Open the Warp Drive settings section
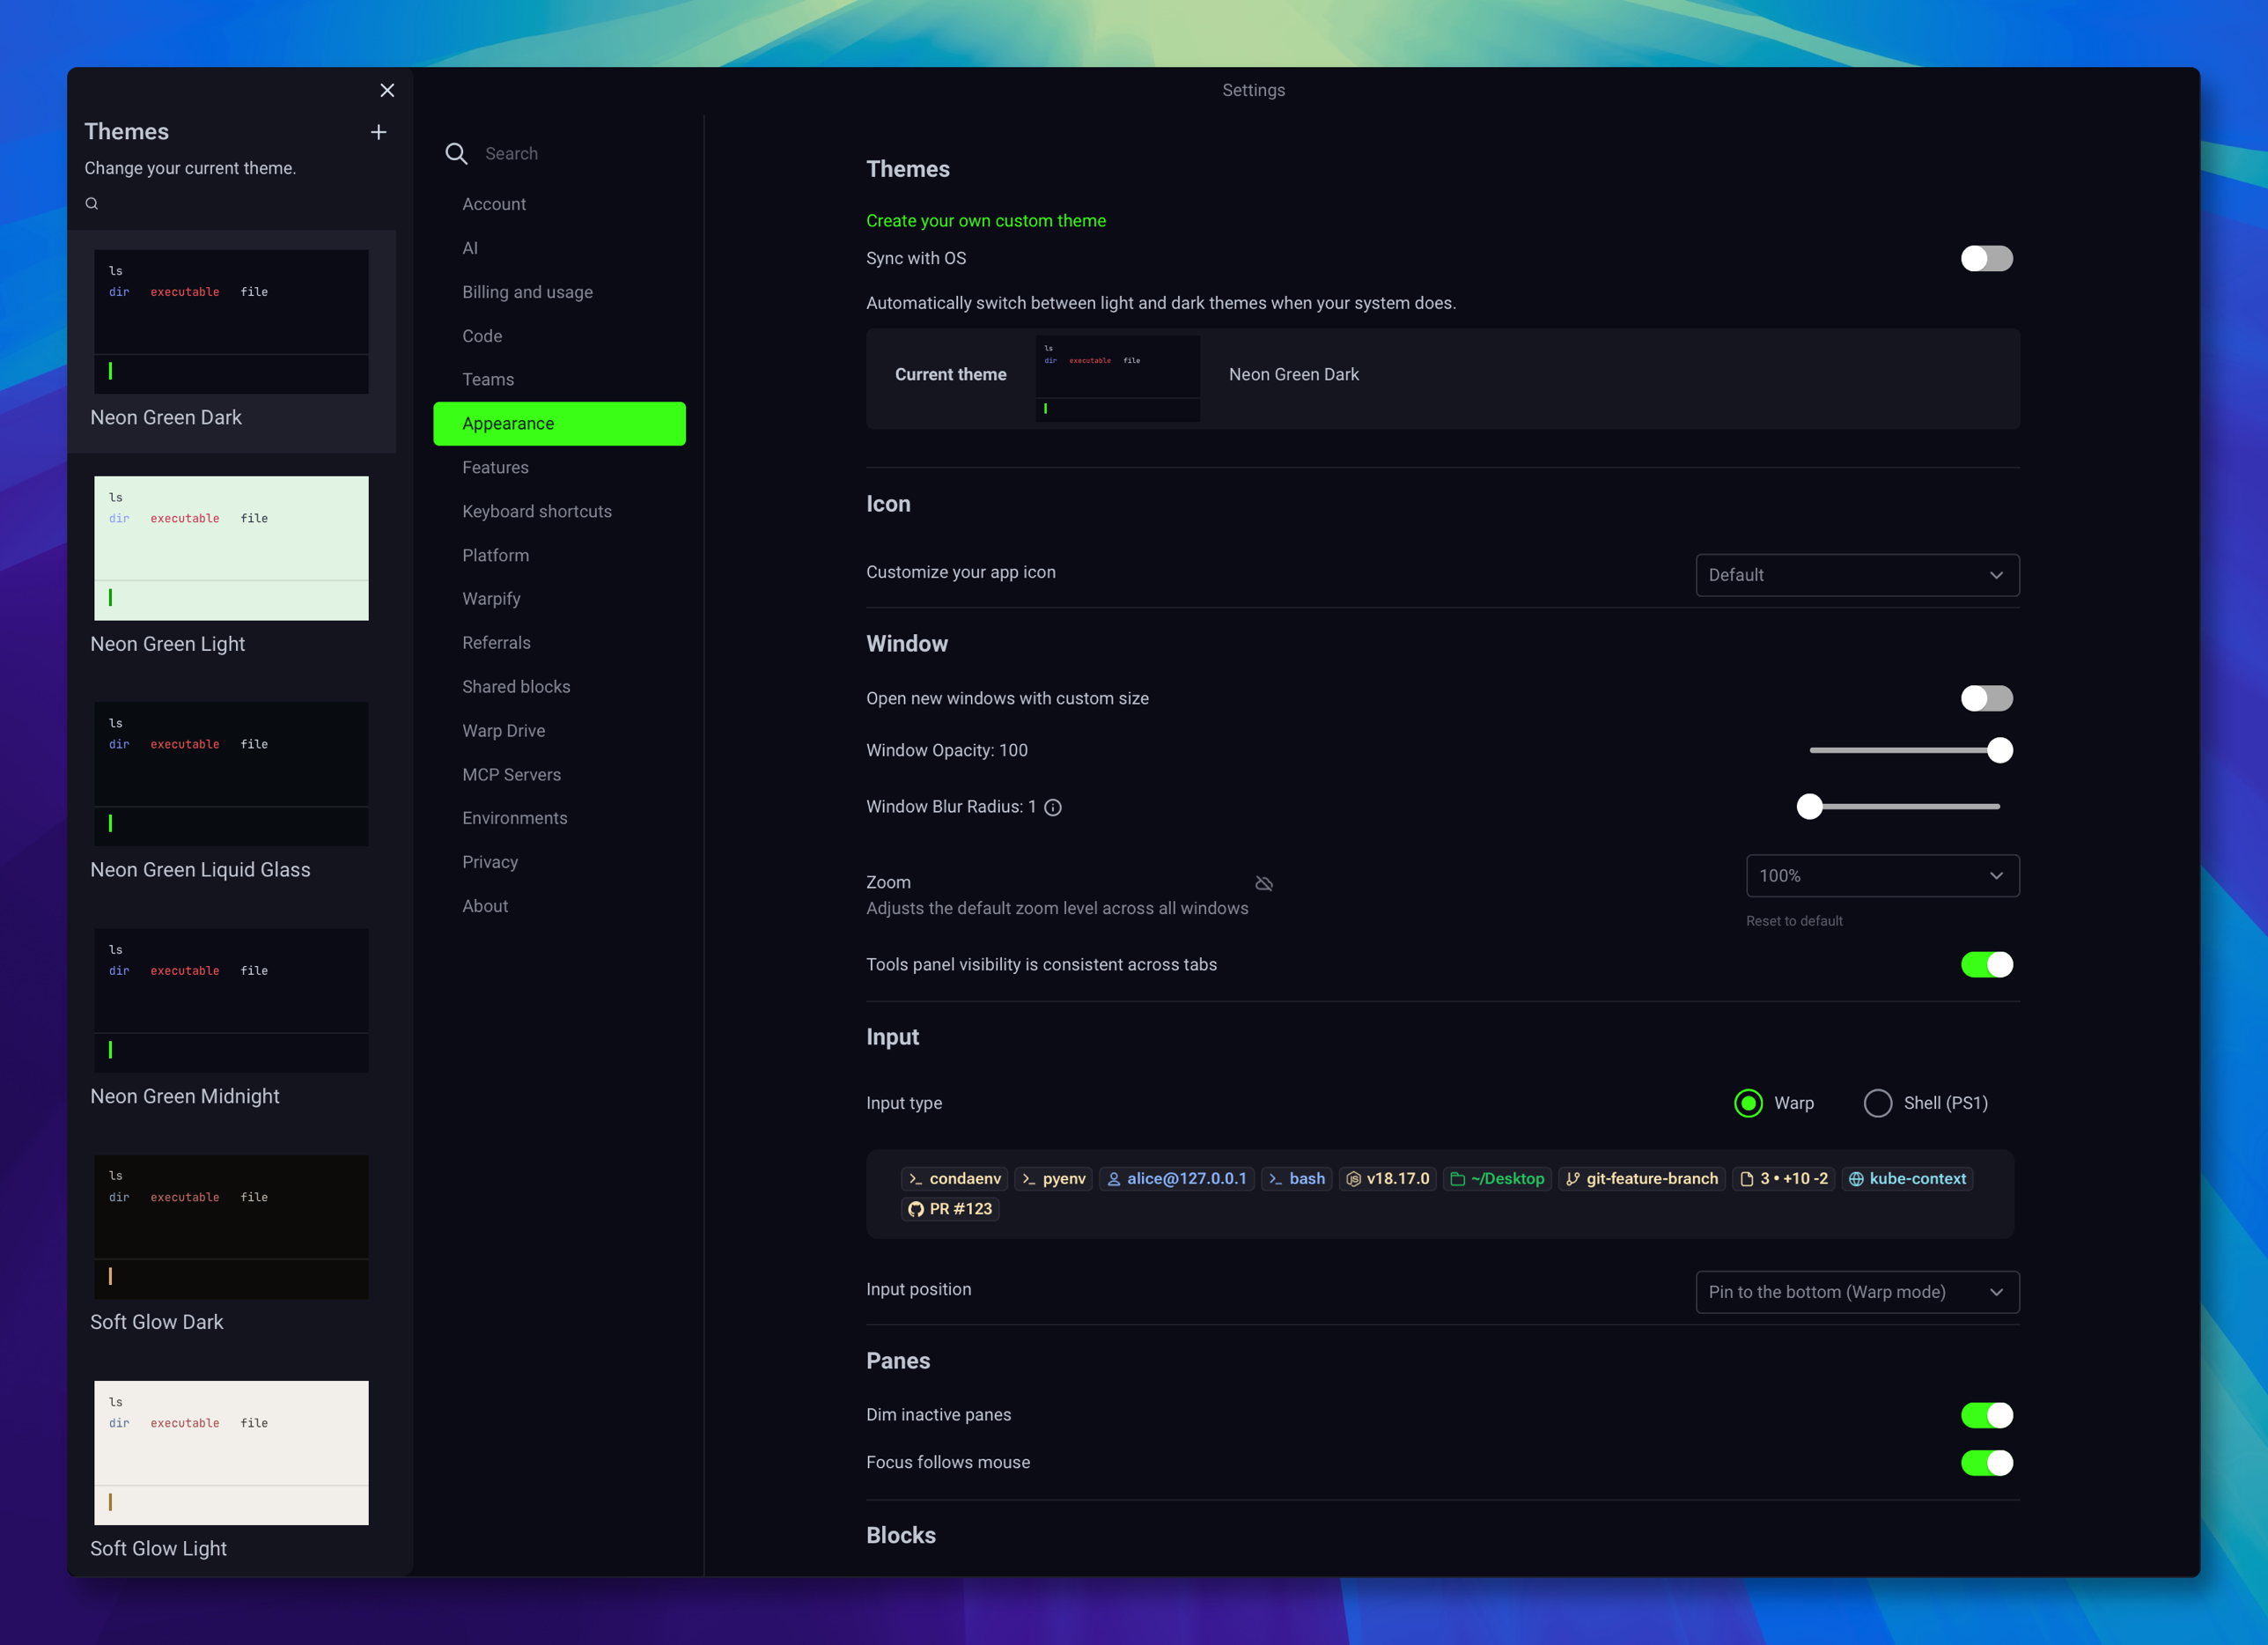Viewport: 2268px width, 1645px height. (x=559, y=731)
